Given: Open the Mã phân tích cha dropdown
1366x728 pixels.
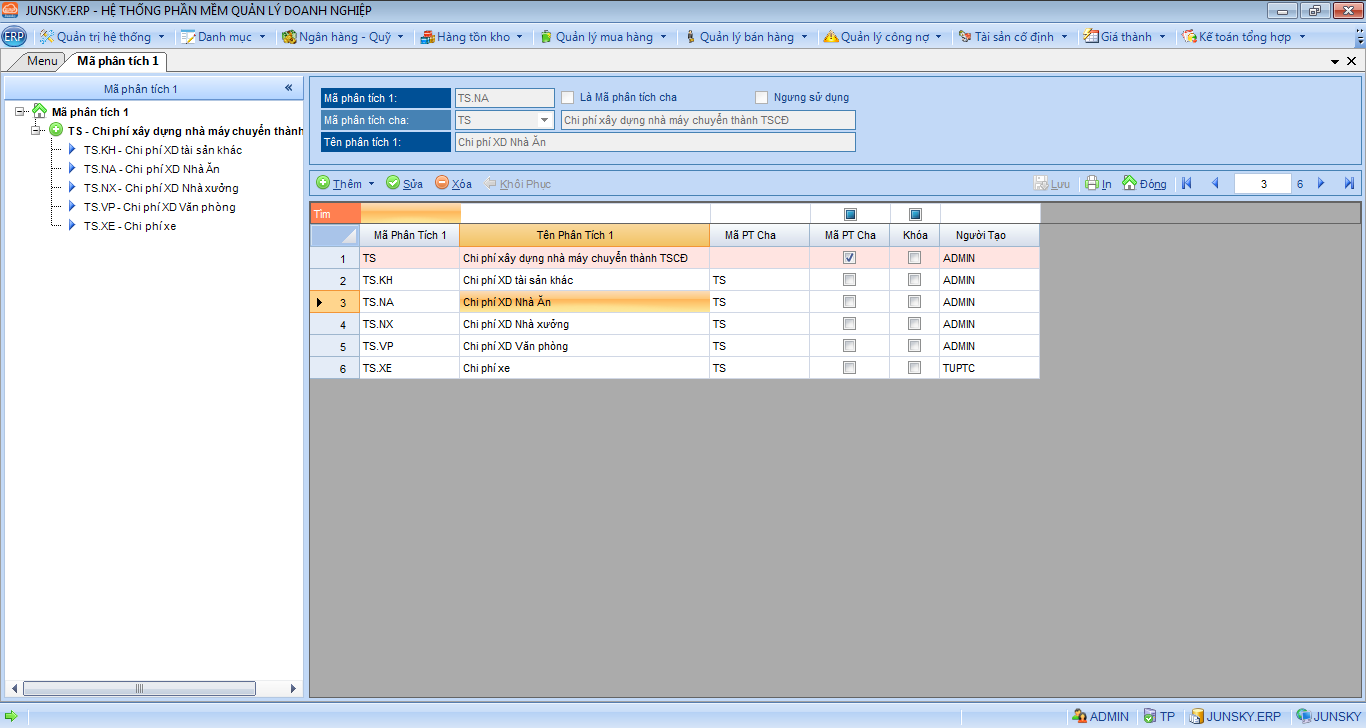Looking at the screenshot, I should point(545,120).
